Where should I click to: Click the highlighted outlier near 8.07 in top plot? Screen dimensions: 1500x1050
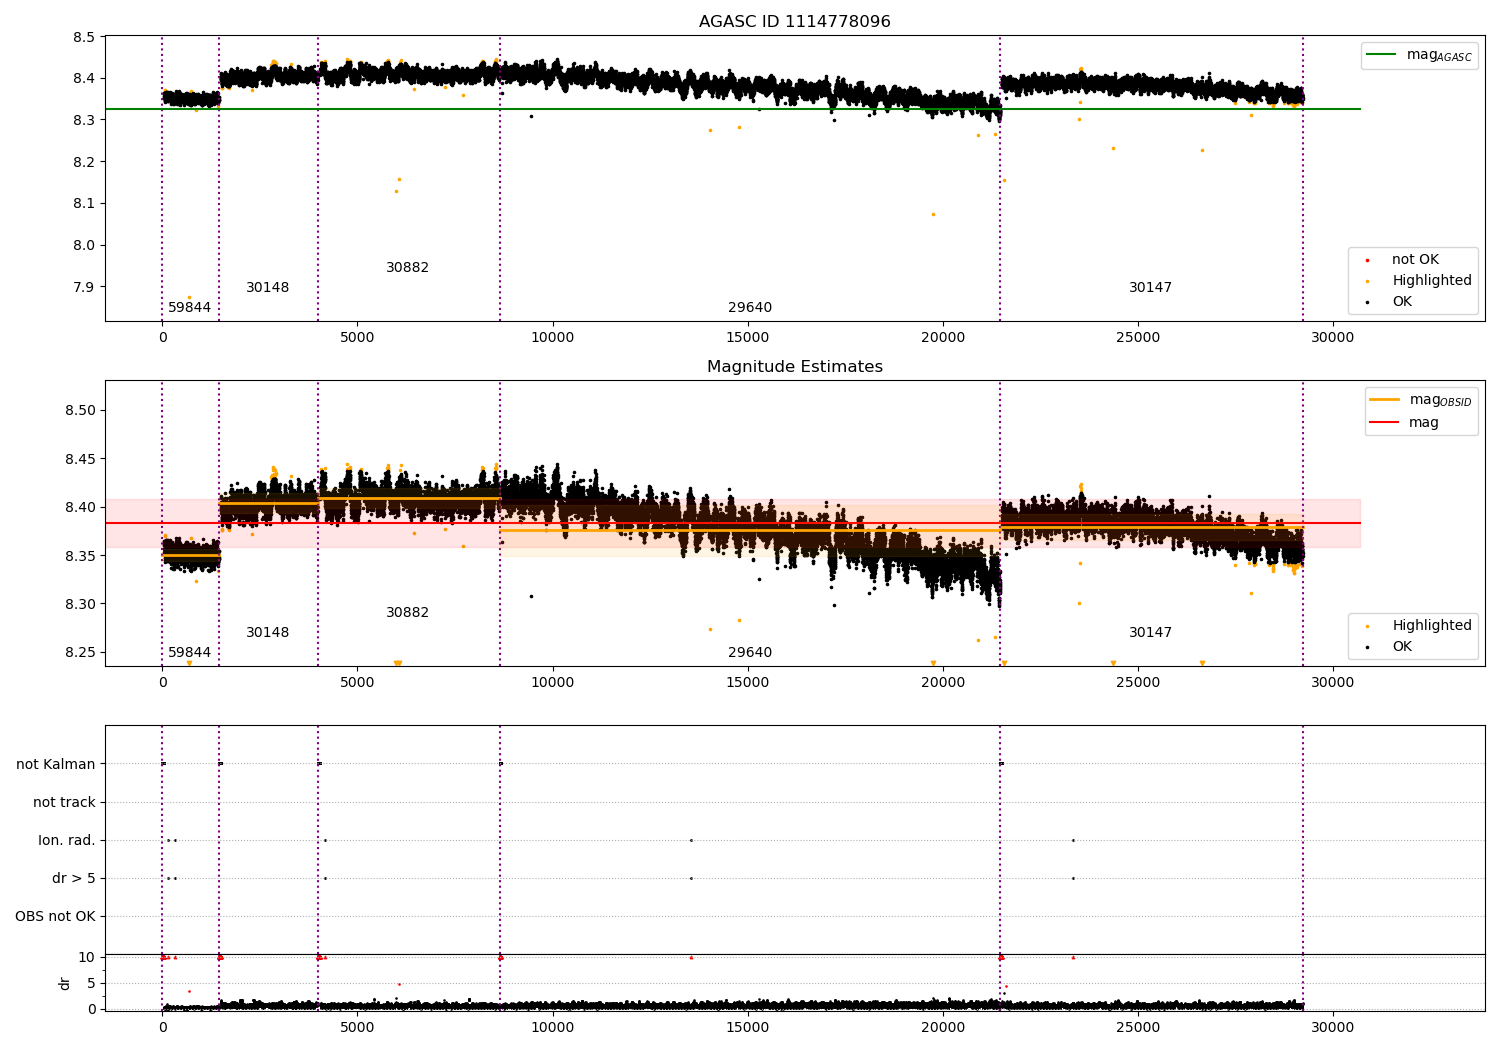933,214
